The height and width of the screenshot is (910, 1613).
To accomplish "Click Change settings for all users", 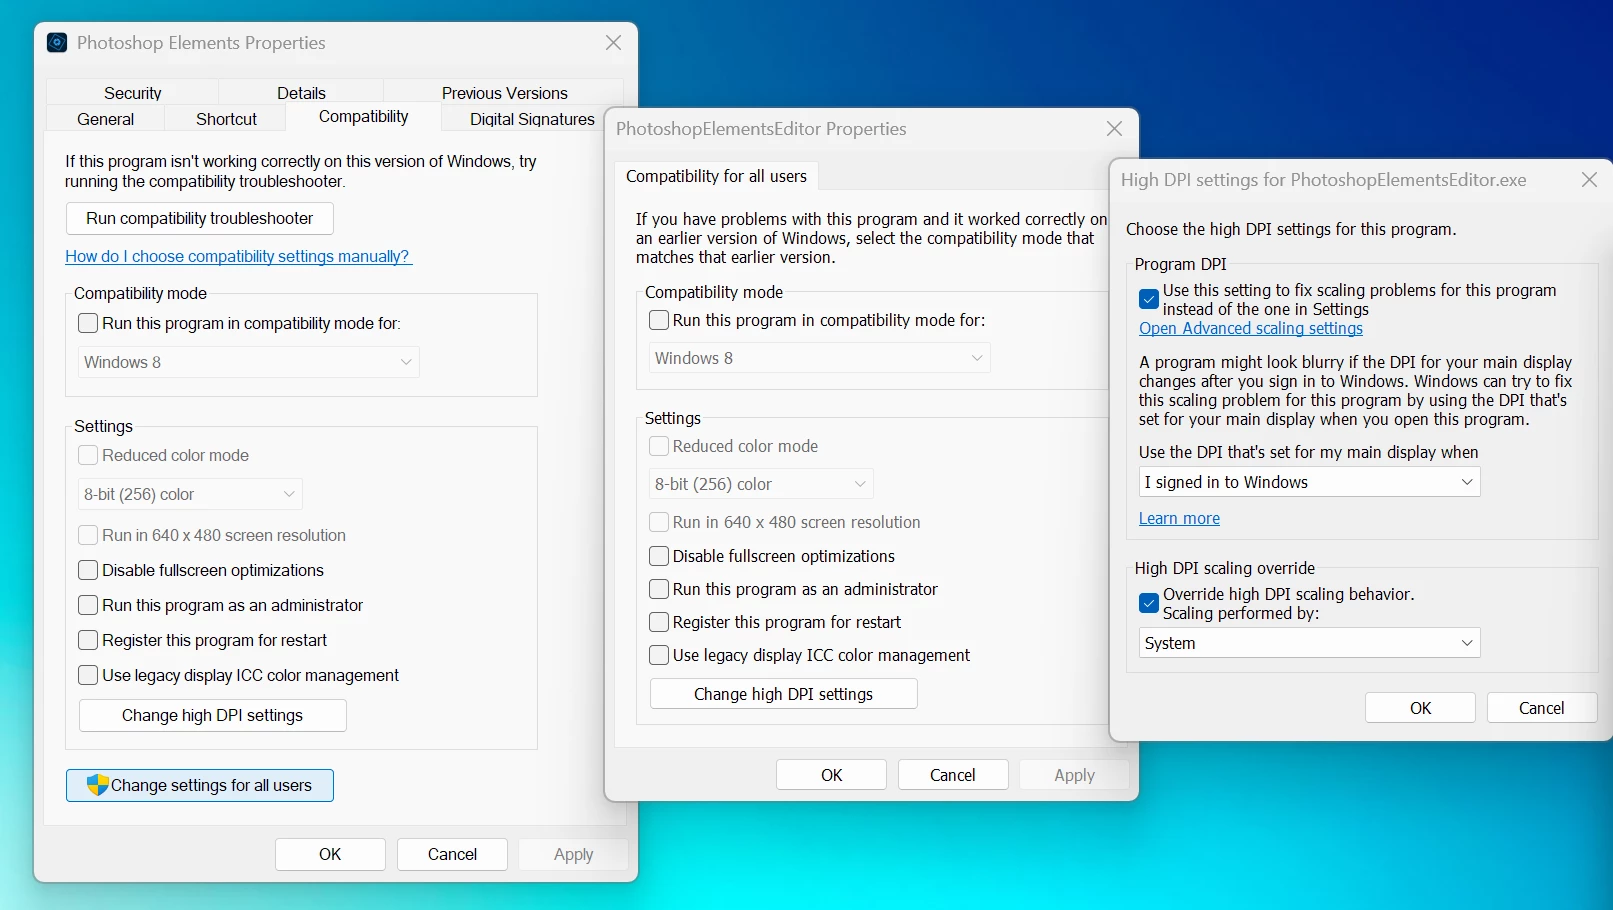I will (199, 785).
